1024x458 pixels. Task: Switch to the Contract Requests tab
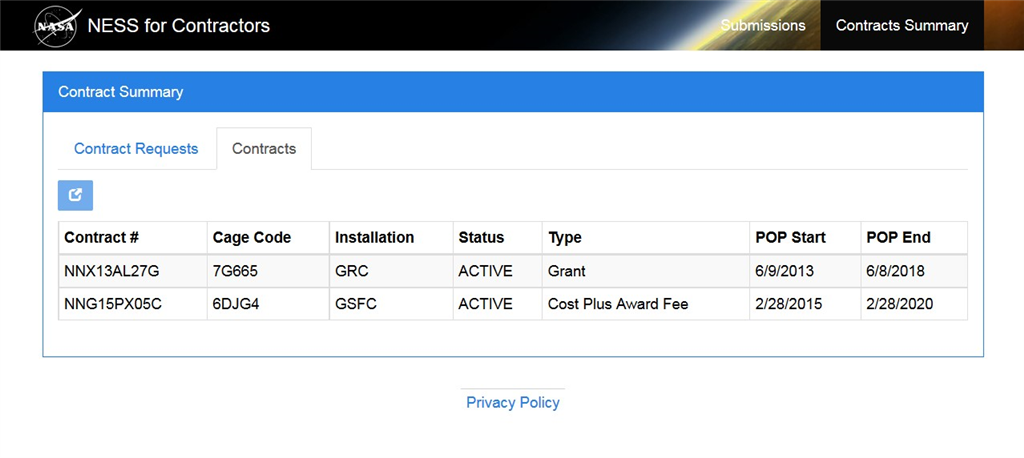pyautogui.click(x=136, y=149)
